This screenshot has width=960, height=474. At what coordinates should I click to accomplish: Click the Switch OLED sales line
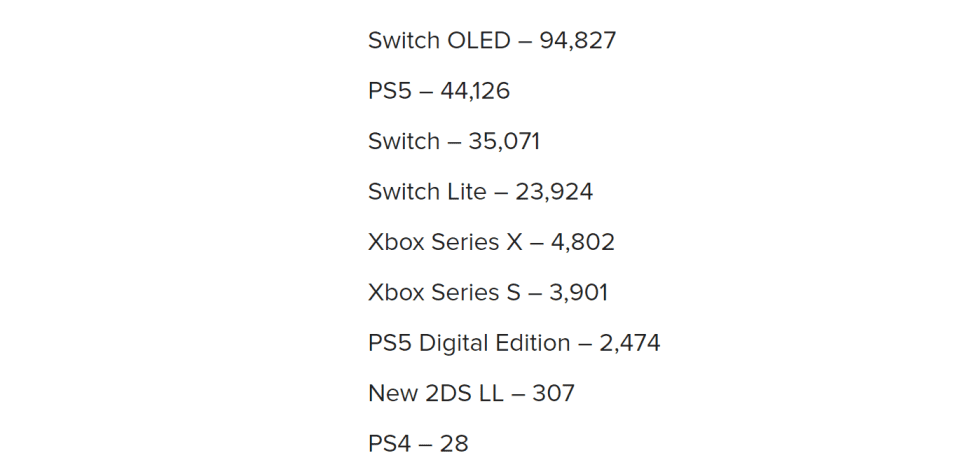[x=492, y=40]
